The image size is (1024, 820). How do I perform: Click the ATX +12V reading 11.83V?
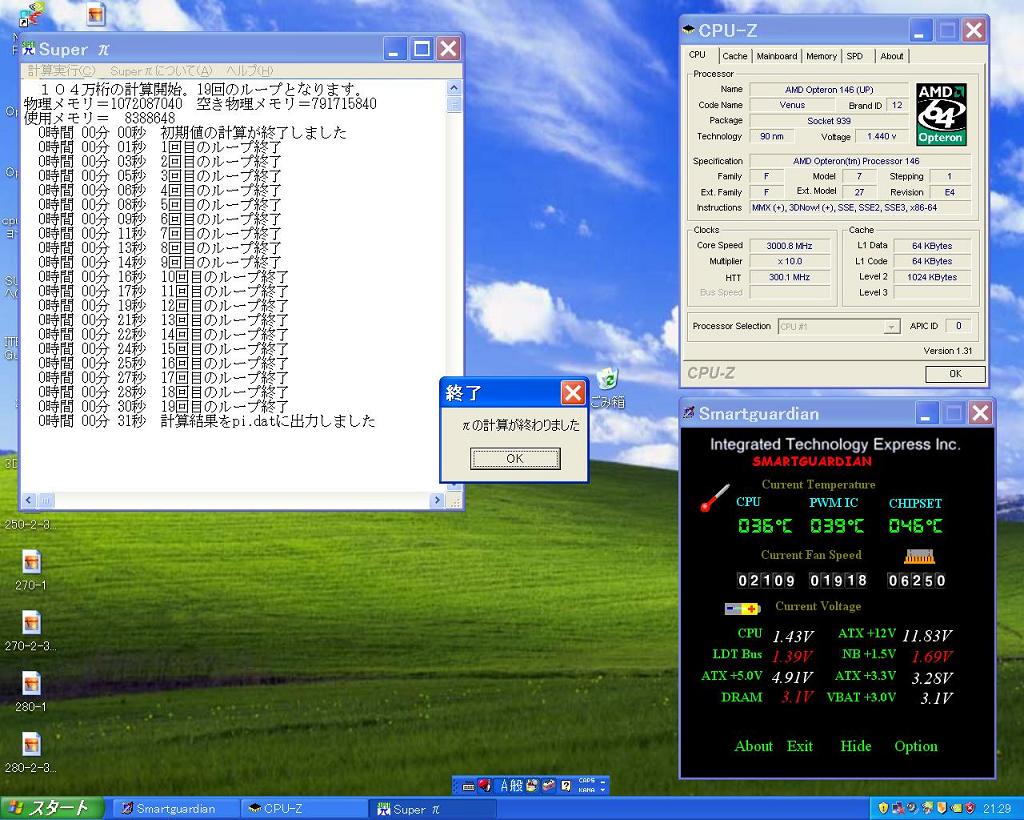927,635
